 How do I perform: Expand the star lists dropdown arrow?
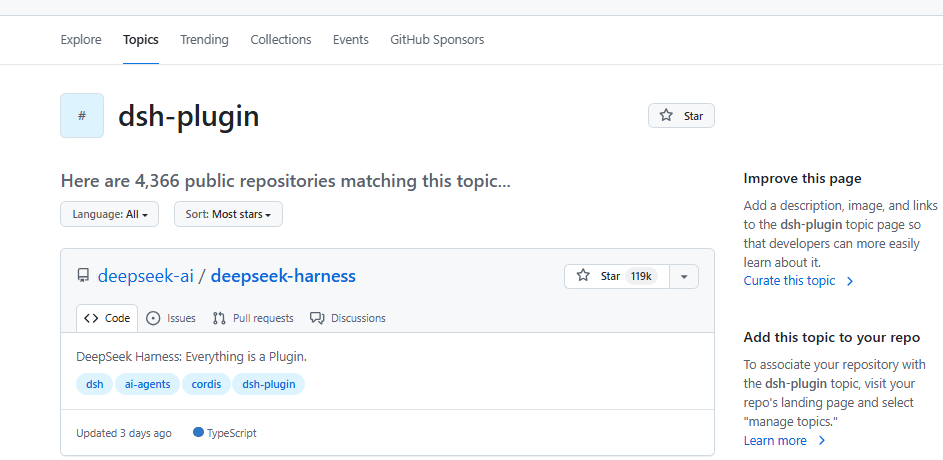[x=684, y=277]
